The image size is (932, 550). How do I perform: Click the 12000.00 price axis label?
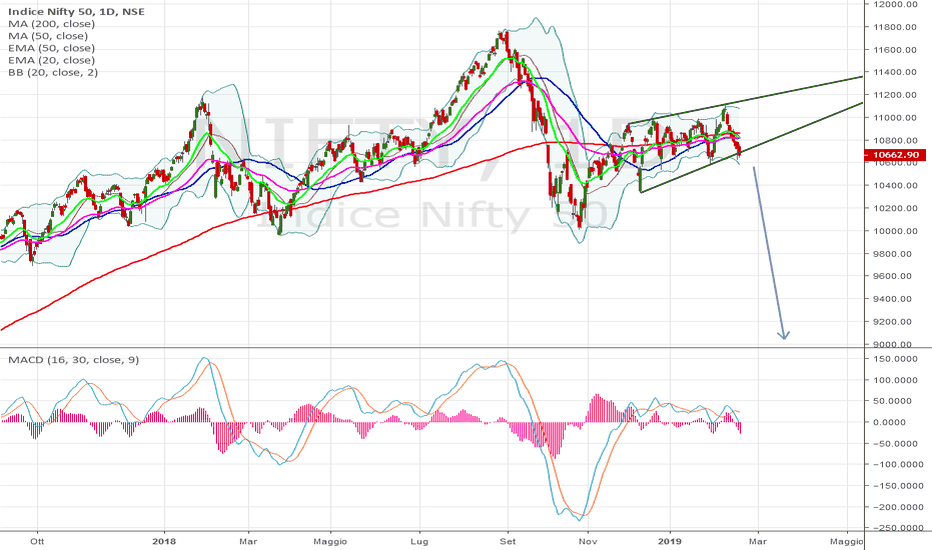[x=895, y=4]
